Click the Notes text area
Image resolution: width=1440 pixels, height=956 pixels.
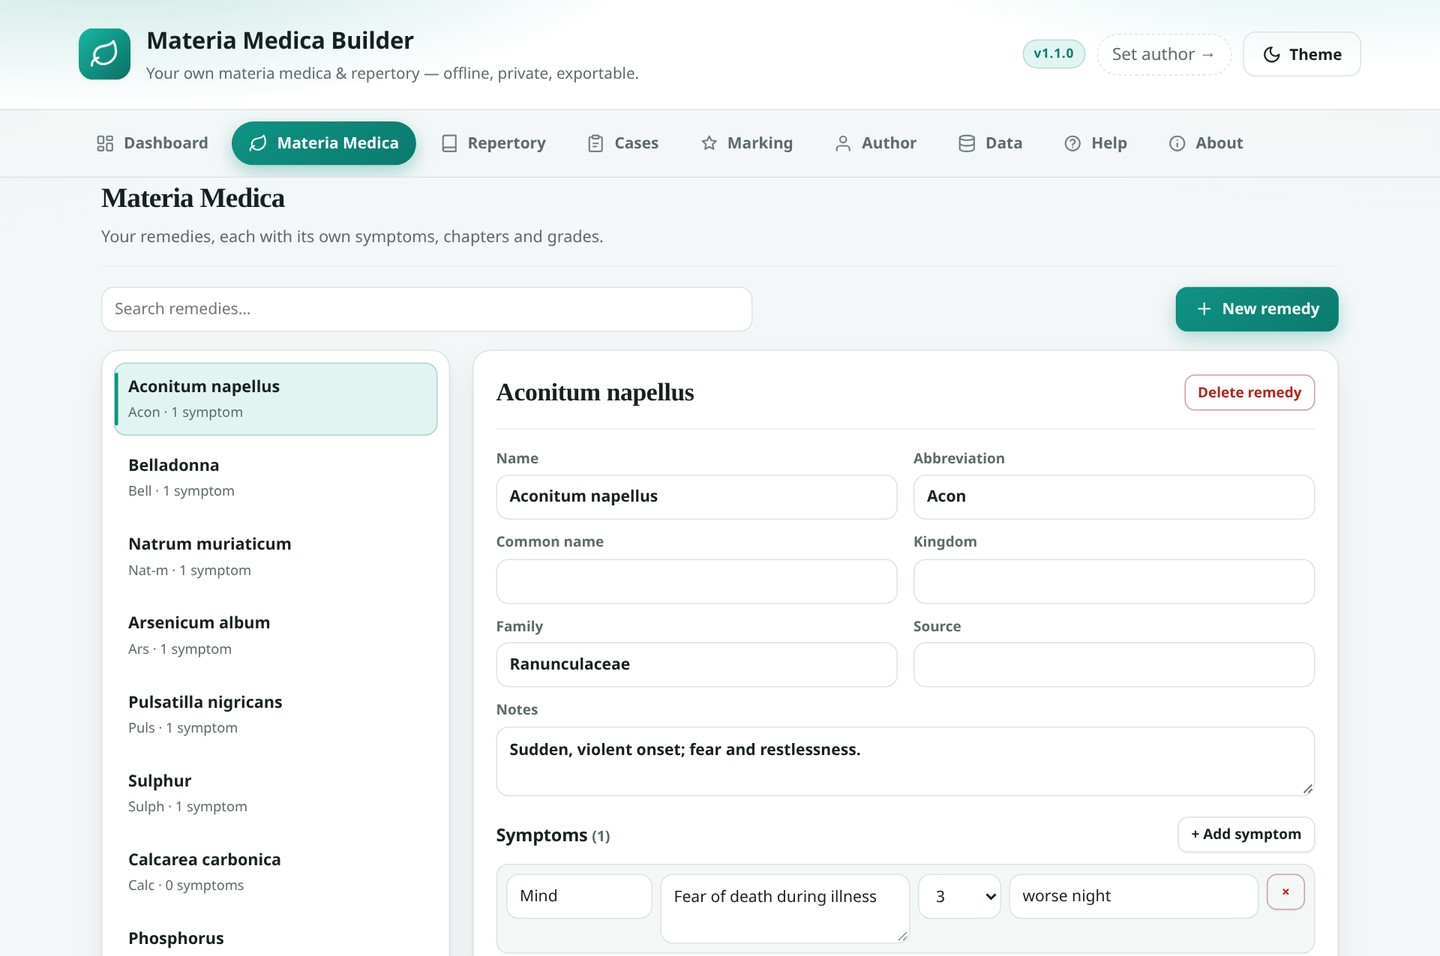click(905, 761)
